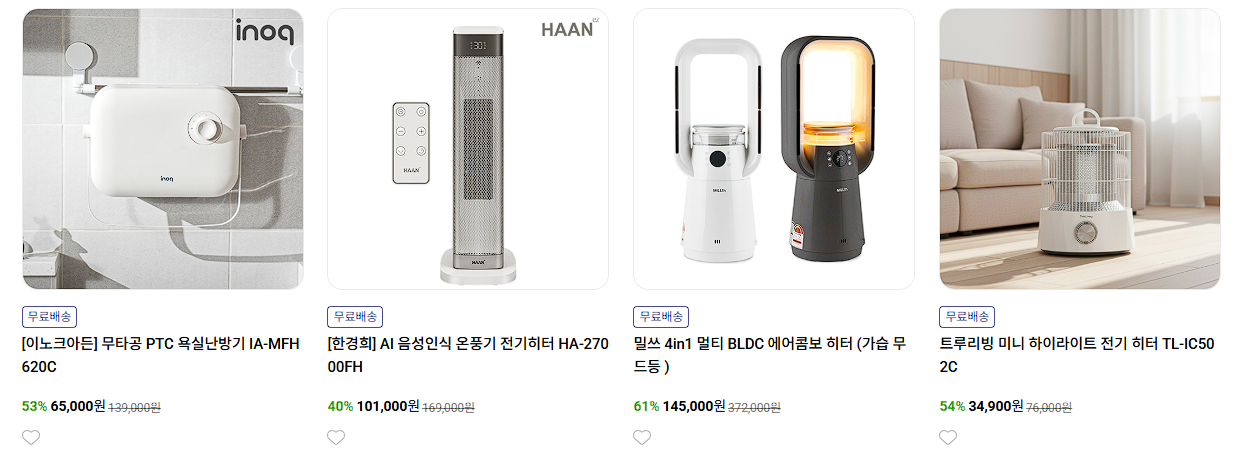Click the 무료배송 badge under inoq heater

50,317
